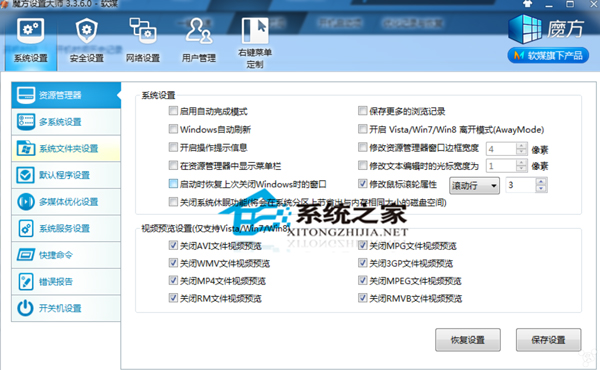Uncheck 关闭RMVB文件视频预览
Screen dimensions: 600x370
click(362, 298)
